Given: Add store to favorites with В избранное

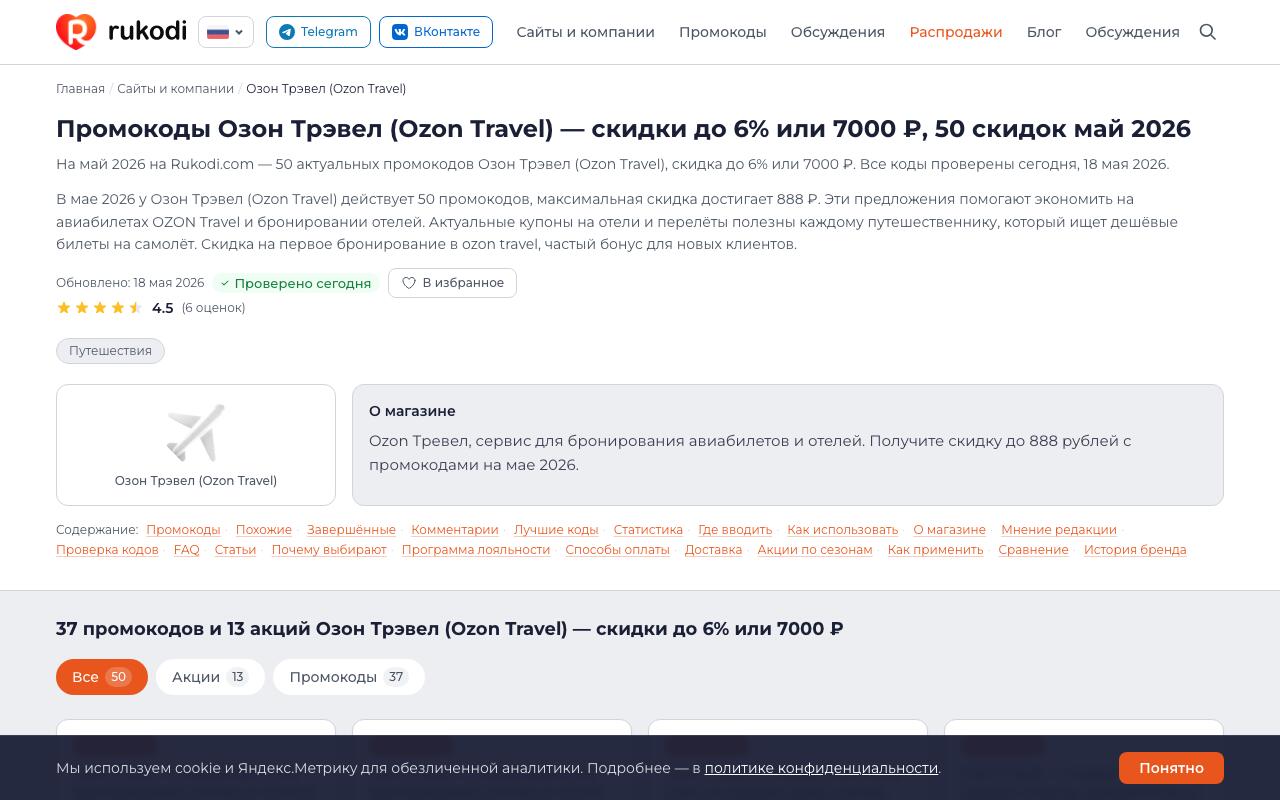Looking at the screenshot, I should pos(452,283).
